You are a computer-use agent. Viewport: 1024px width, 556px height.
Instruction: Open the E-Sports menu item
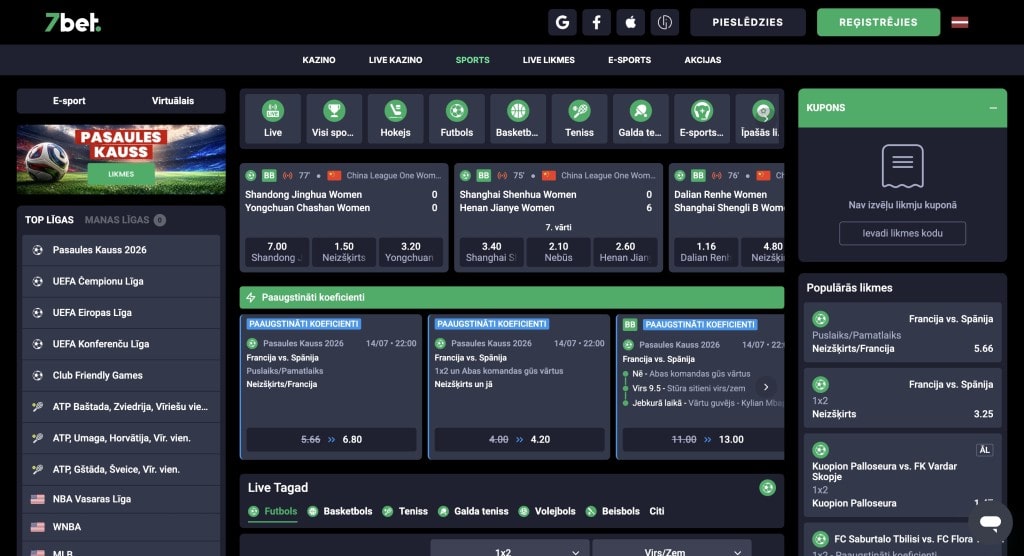[x=630, y=60]
